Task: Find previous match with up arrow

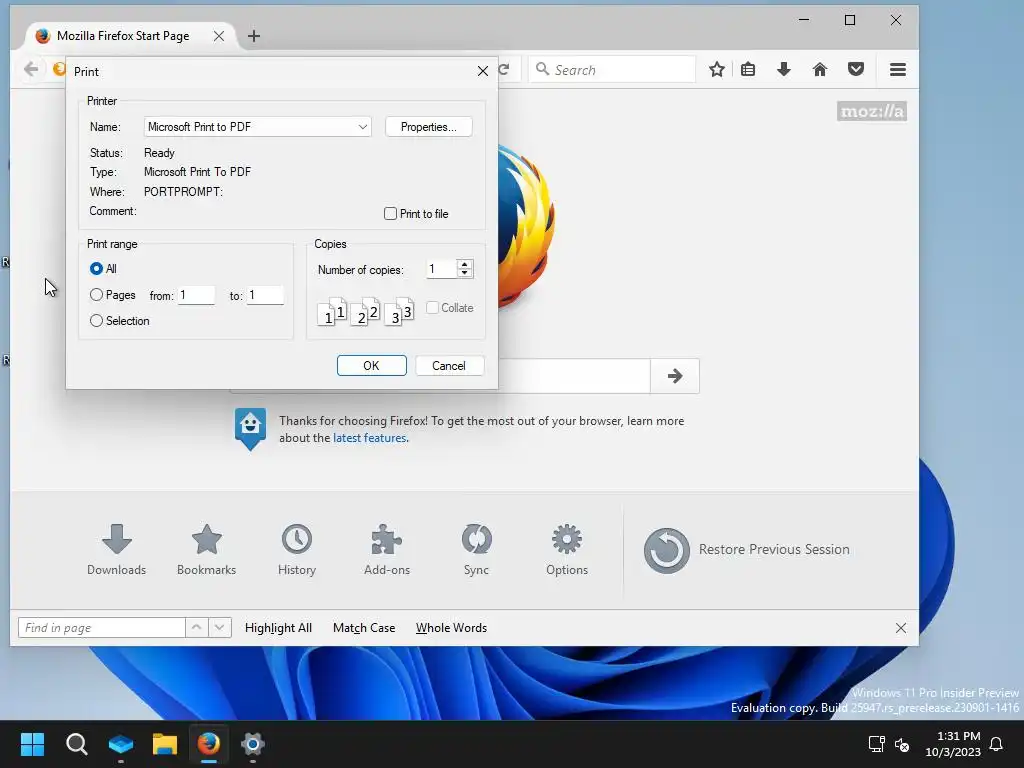Action: [x=197, y=628]
